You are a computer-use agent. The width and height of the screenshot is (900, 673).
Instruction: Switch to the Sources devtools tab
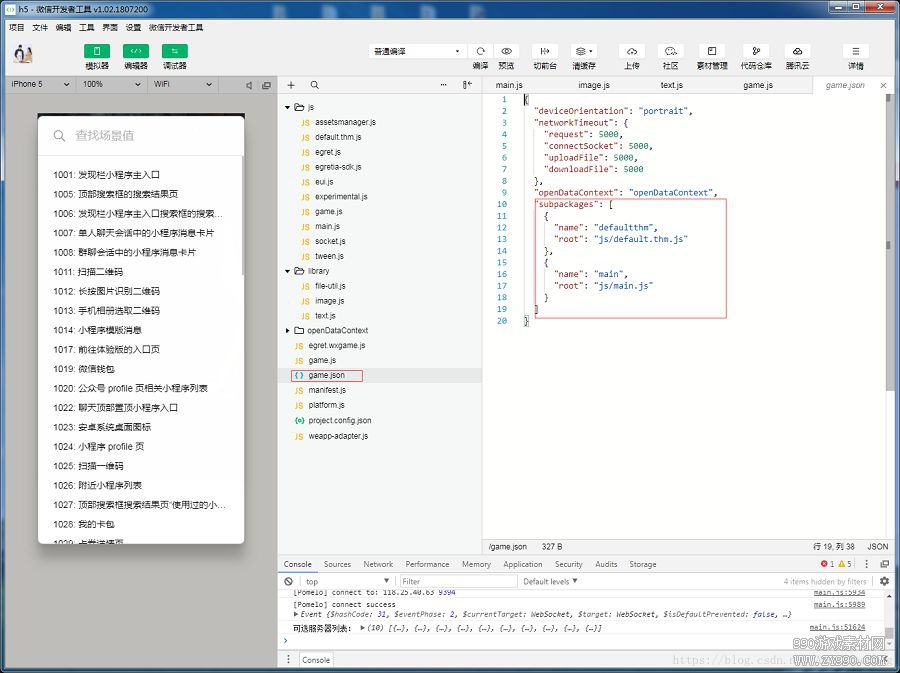[337, 564]
